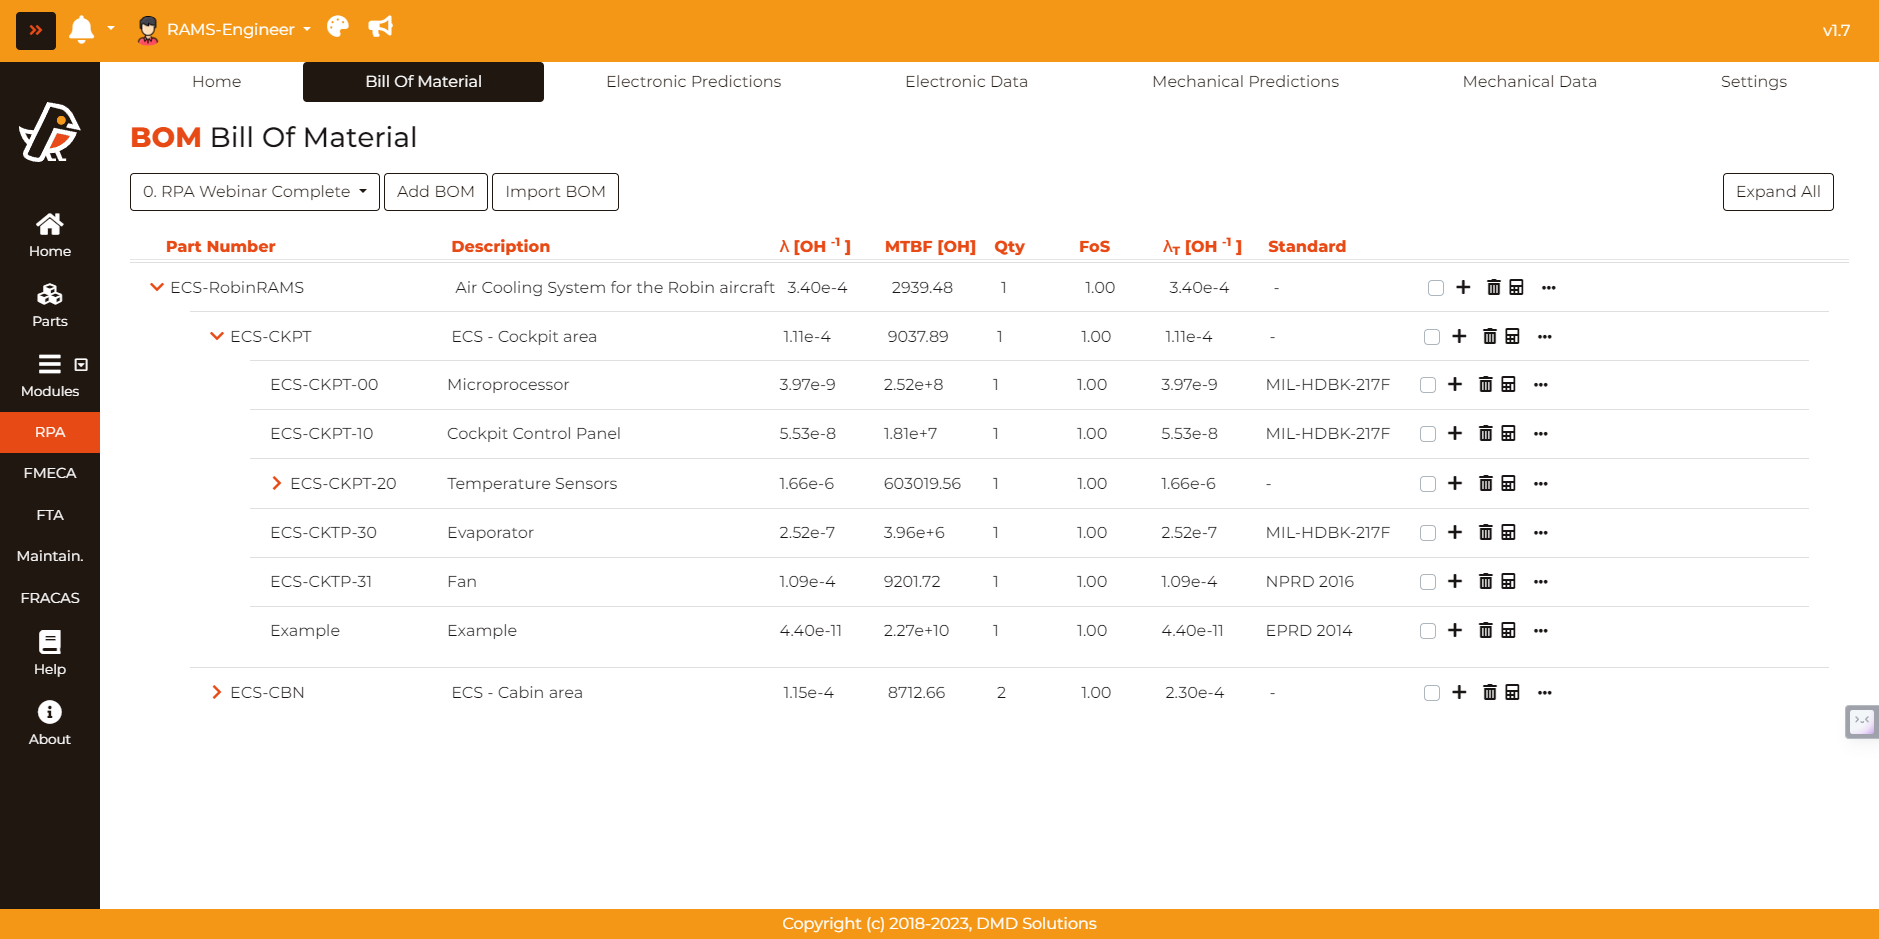Screen dimensions: 1879x939
Task: Expand sidebar with double-arrow button
Action: click(x=36, y=30)
